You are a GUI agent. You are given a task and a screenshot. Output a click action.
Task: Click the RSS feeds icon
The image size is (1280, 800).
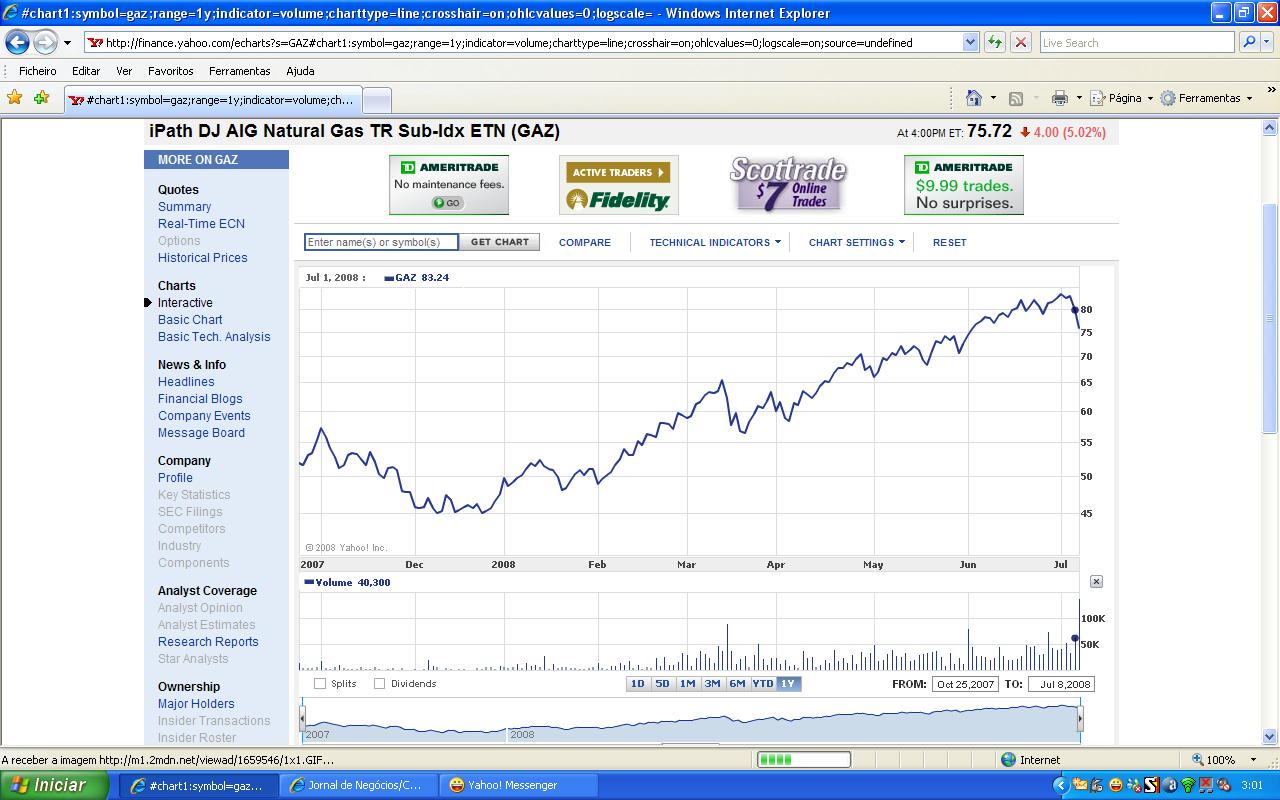(x=1016, y=98)
